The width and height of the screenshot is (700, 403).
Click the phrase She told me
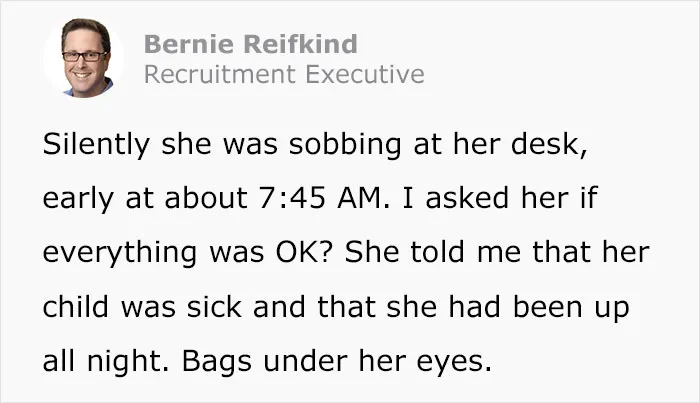(x=433, y=252)
